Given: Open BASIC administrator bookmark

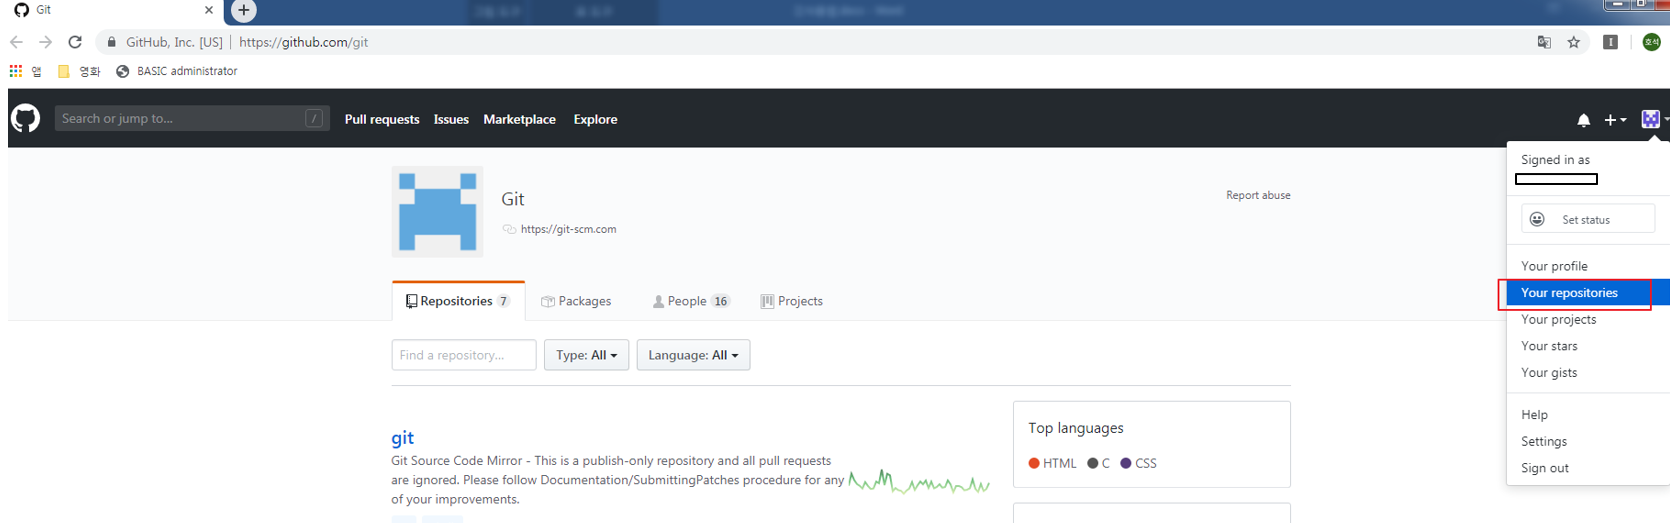Looking at the screenshot, I should [177, 71].
